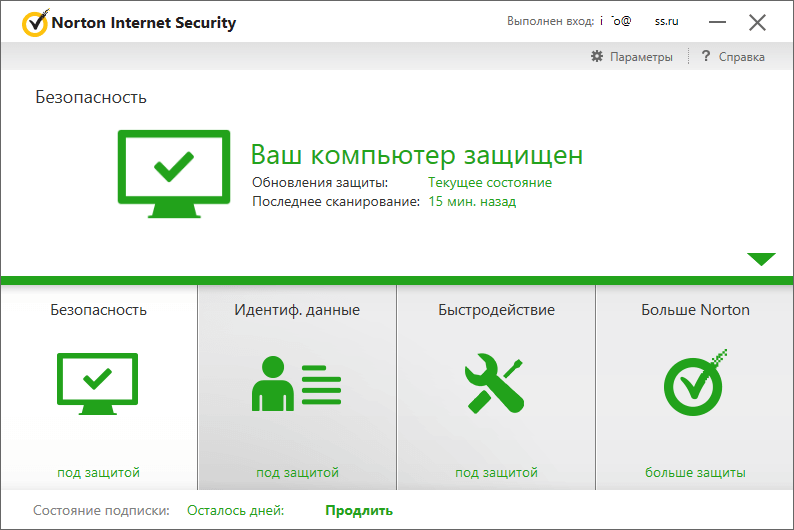Click the 'Обновления защиты:' label

click(320, 182)
